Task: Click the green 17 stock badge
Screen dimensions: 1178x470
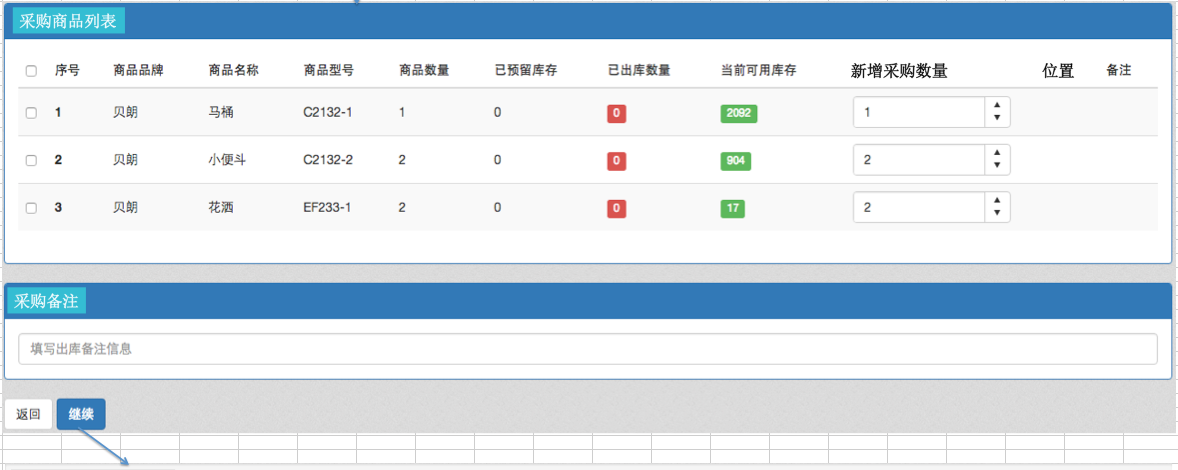Action: click(732, 208)
